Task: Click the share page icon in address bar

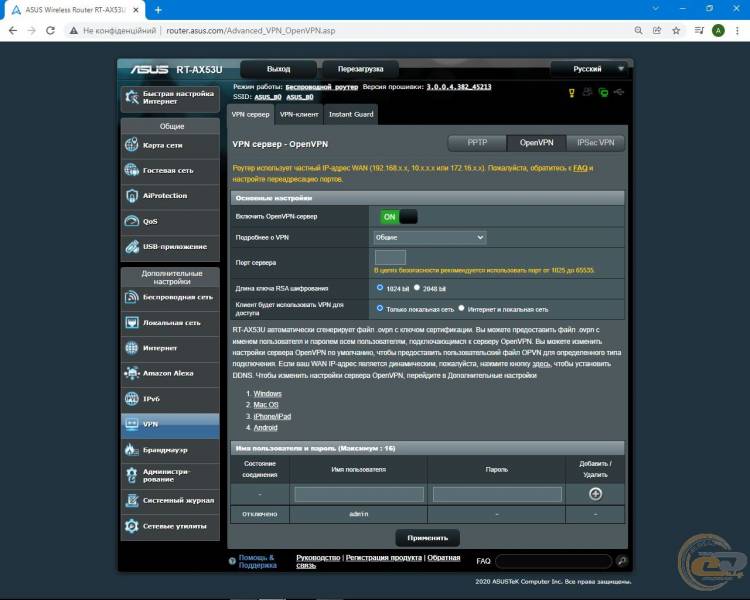Action: click(x=657, y=31)
